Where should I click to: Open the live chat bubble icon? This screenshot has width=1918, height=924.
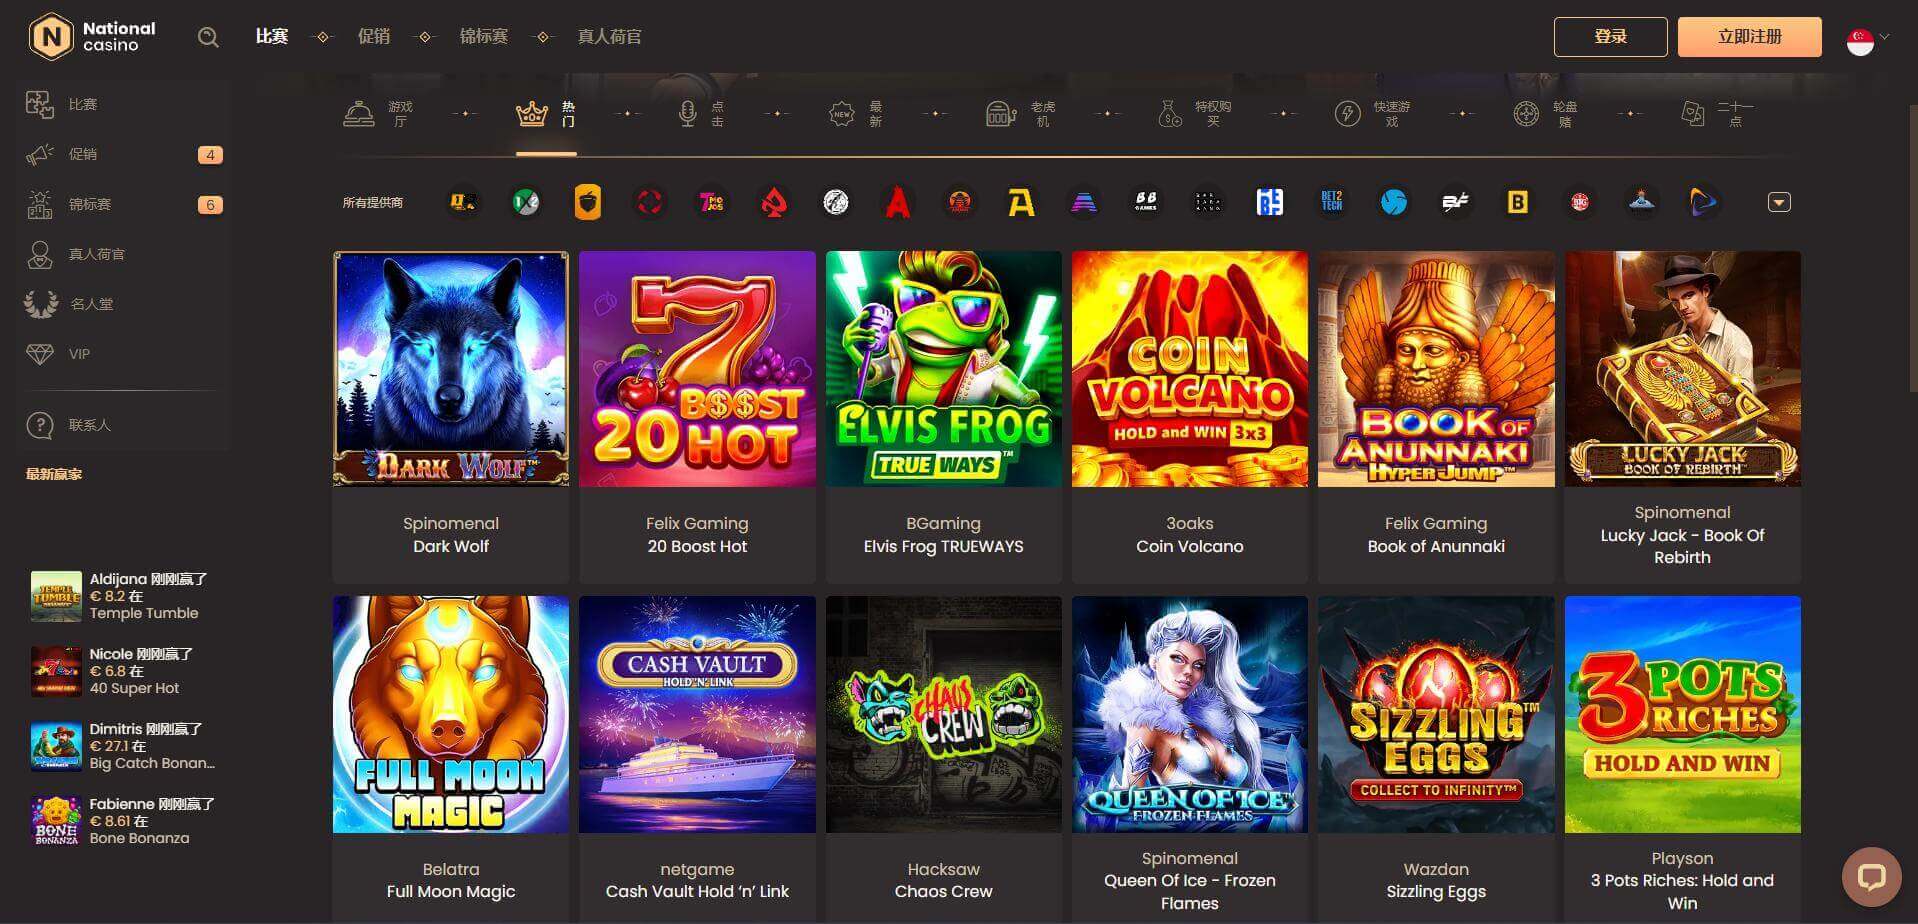[1871, 877]
